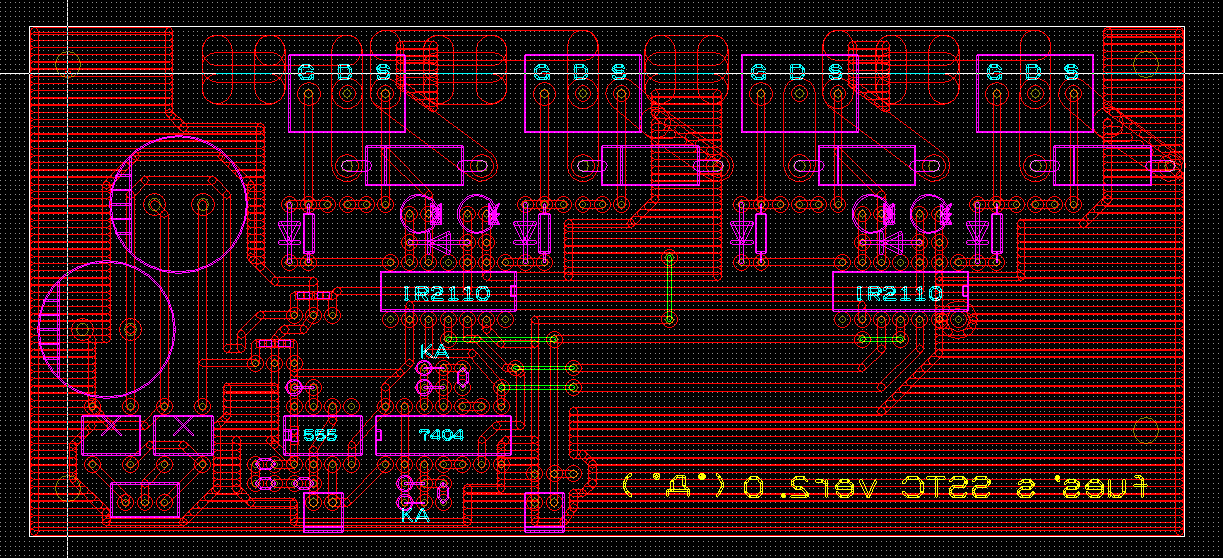This screenshot has width=1223, height=558.
Task: Choose the D label of the rightmost MOSFET
Action: pyautogui.click(x=1033, y=72)
